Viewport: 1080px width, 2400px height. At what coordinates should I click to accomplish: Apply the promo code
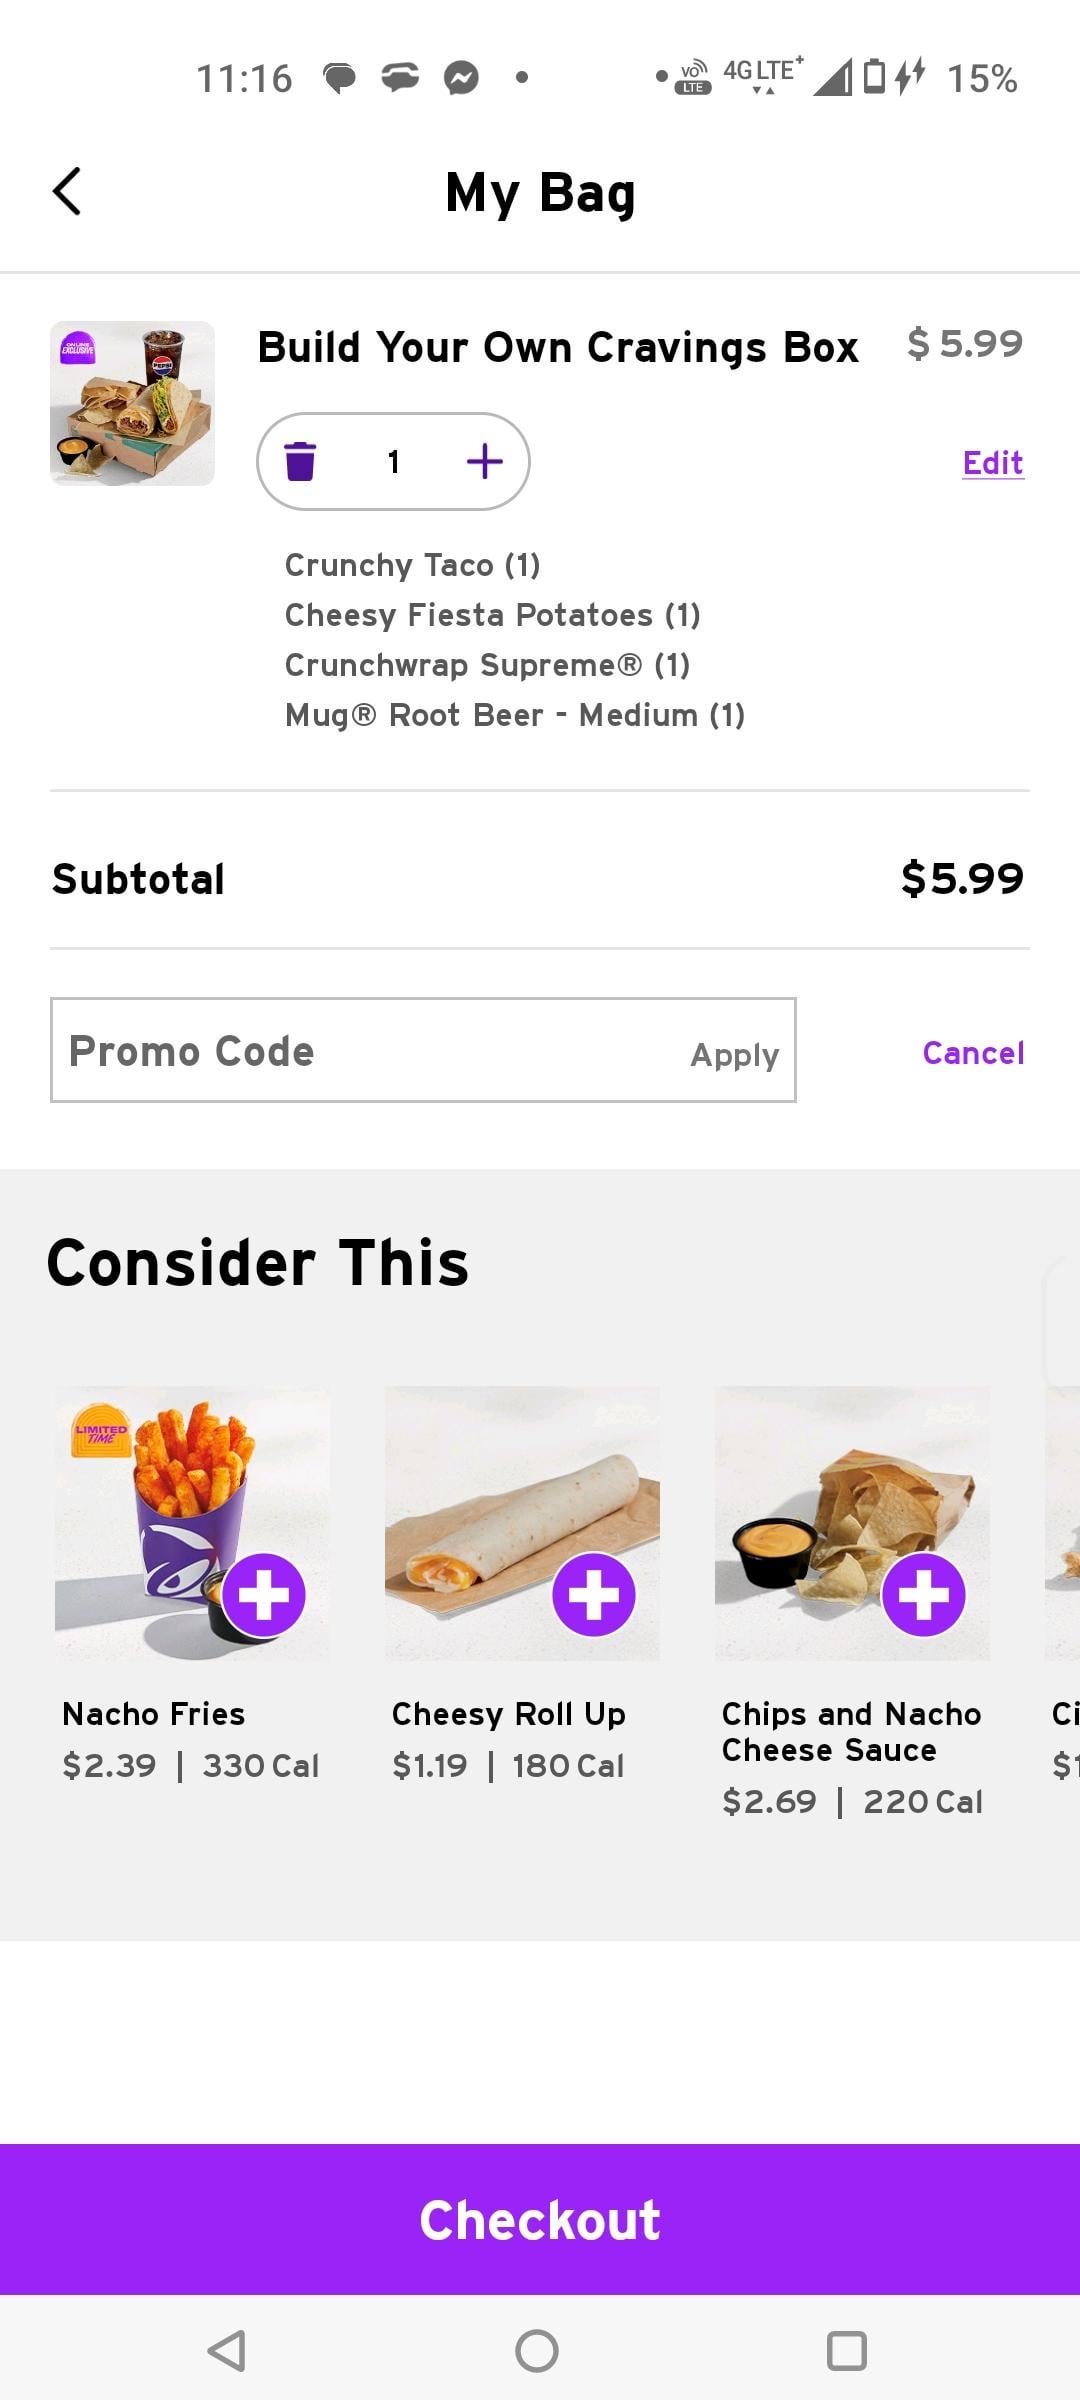(734, 1055)
